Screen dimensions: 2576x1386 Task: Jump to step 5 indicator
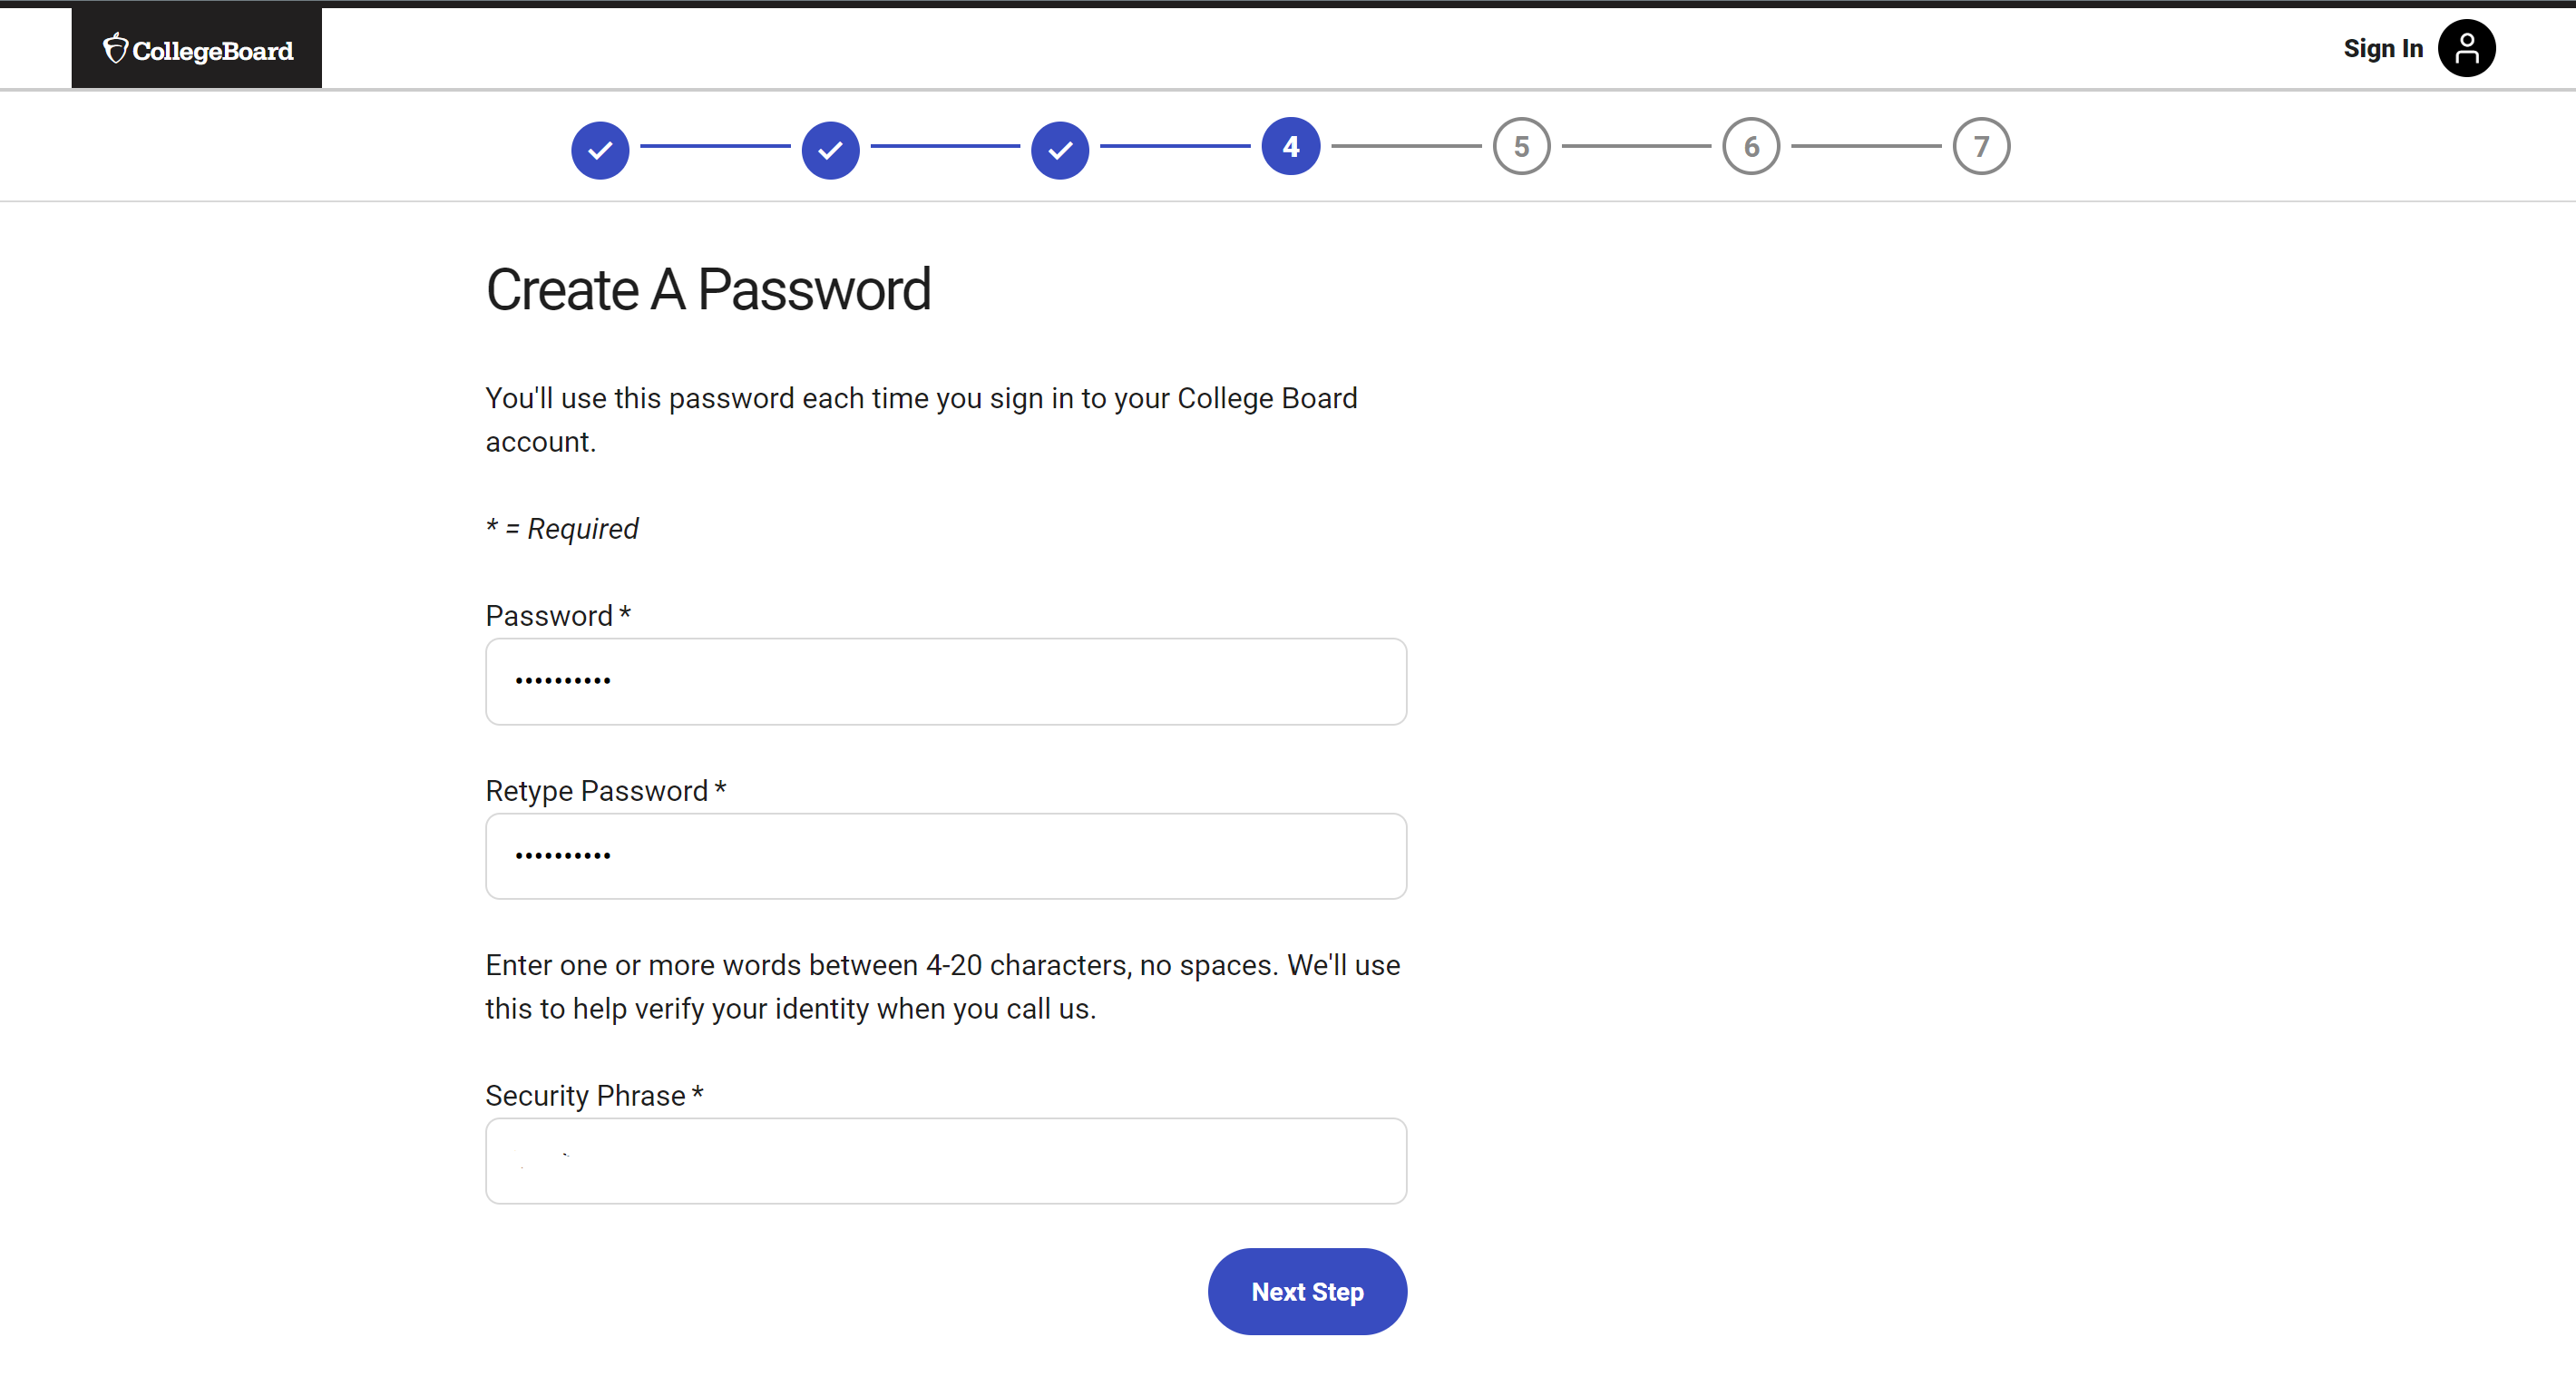(1521, 146)
